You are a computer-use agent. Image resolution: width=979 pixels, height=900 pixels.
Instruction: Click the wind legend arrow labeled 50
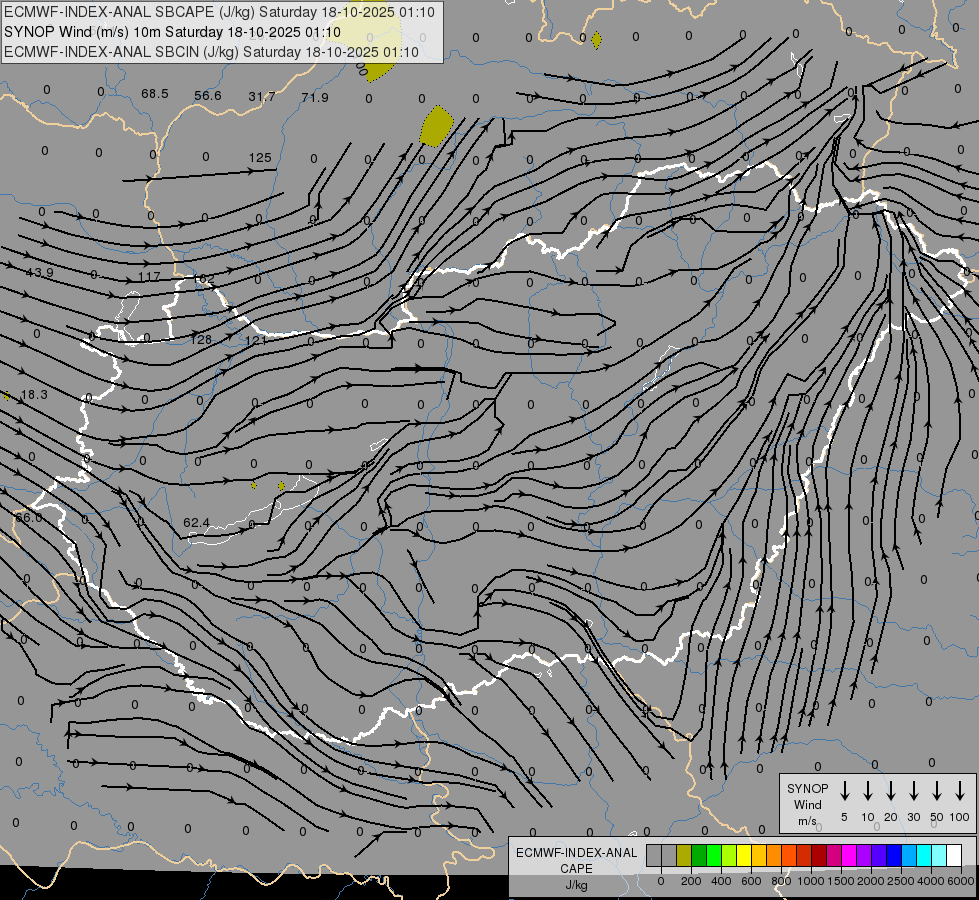937,790
